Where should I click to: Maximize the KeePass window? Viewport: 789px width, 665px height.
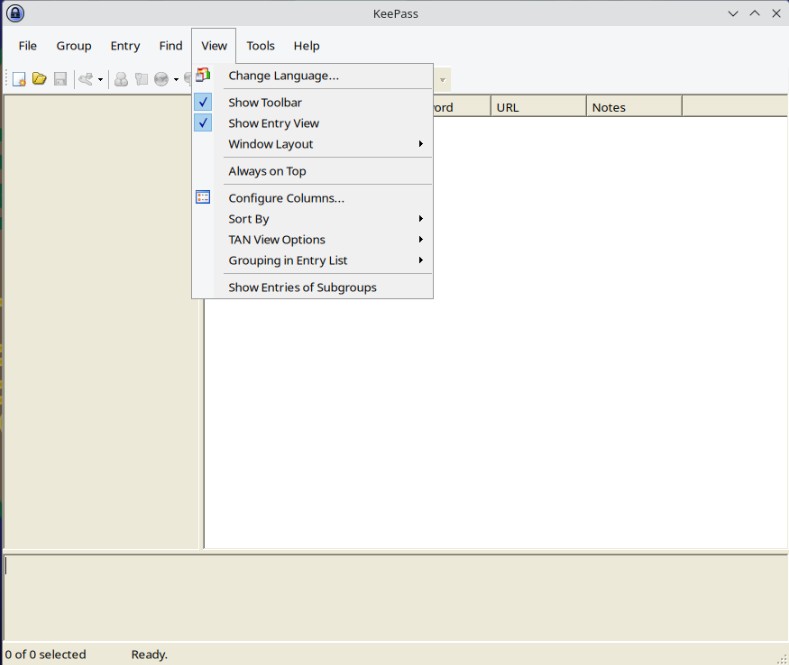coord(755,14)
